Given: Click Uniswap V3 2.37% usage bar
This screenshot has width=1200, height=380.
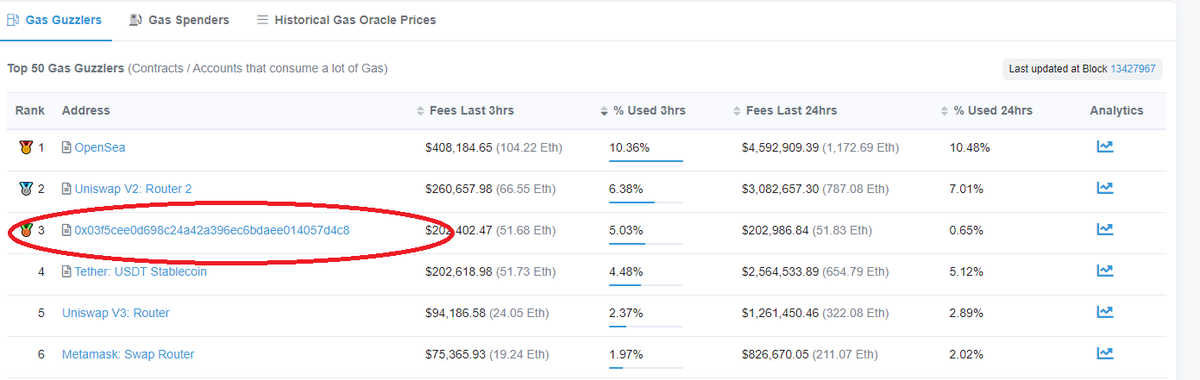Looking at the screenshot, I should click(x=646, y=325).
